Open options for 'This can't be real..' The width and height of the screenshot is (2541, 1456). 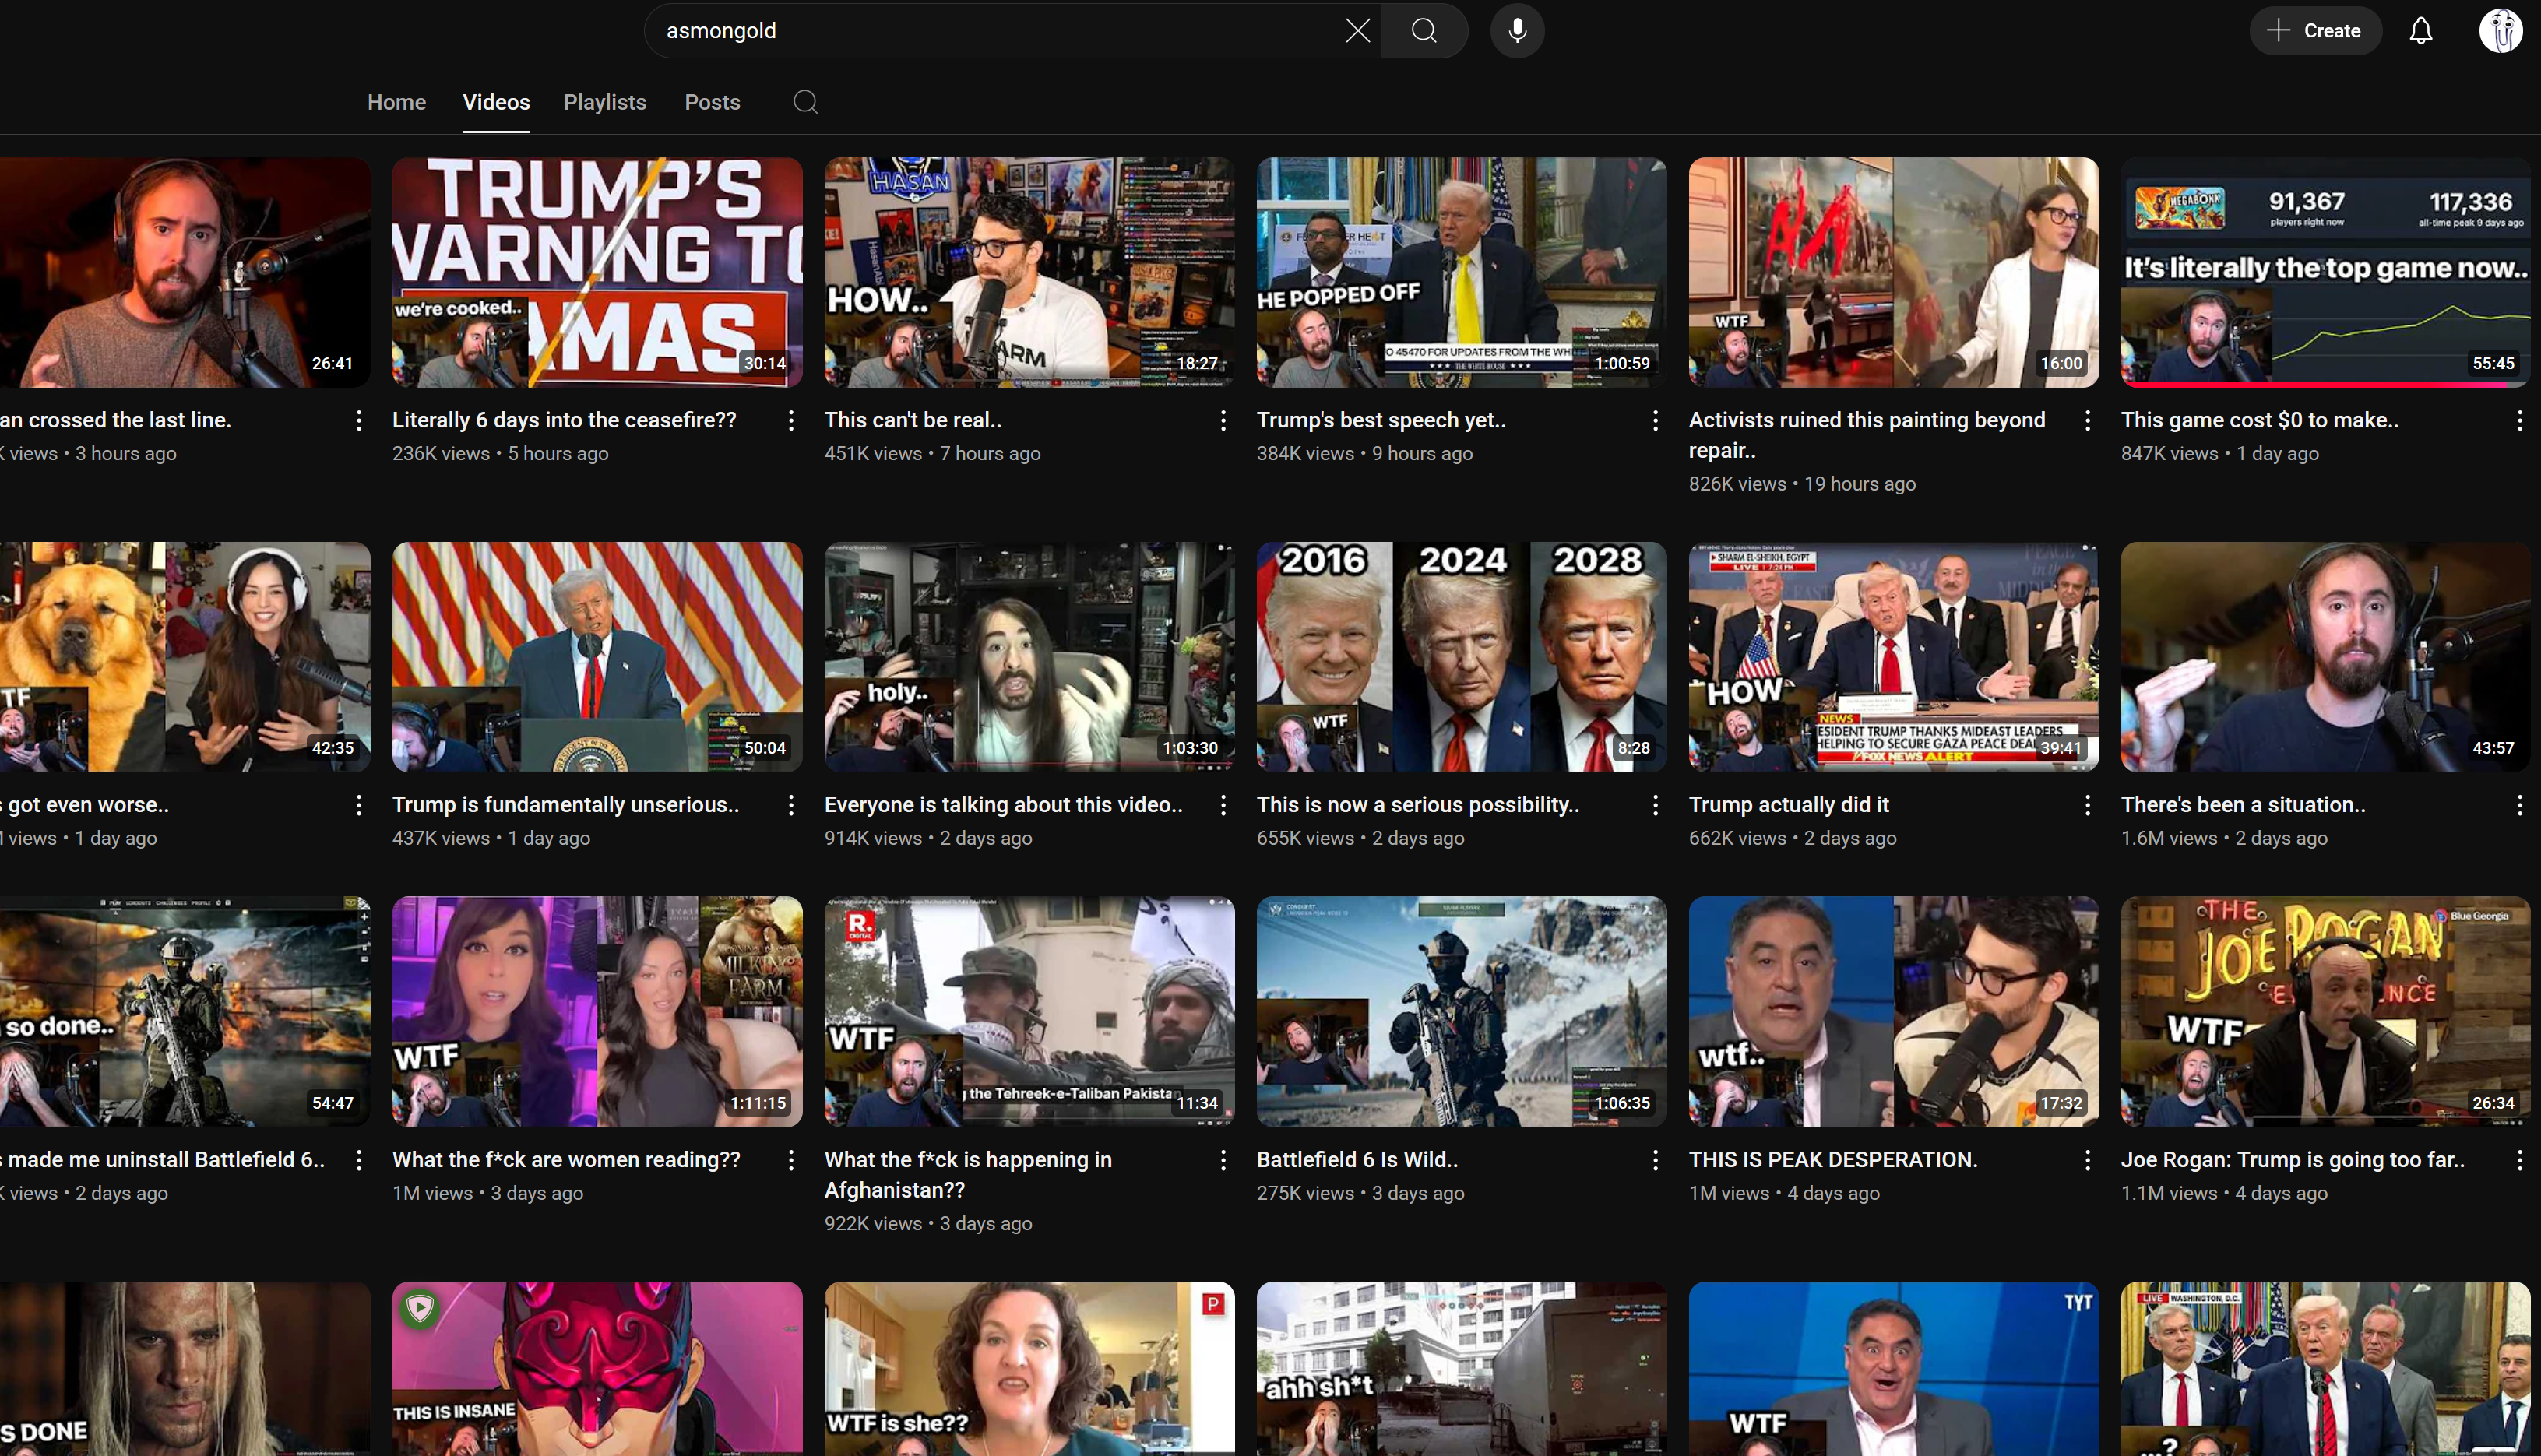[1223, 421]
